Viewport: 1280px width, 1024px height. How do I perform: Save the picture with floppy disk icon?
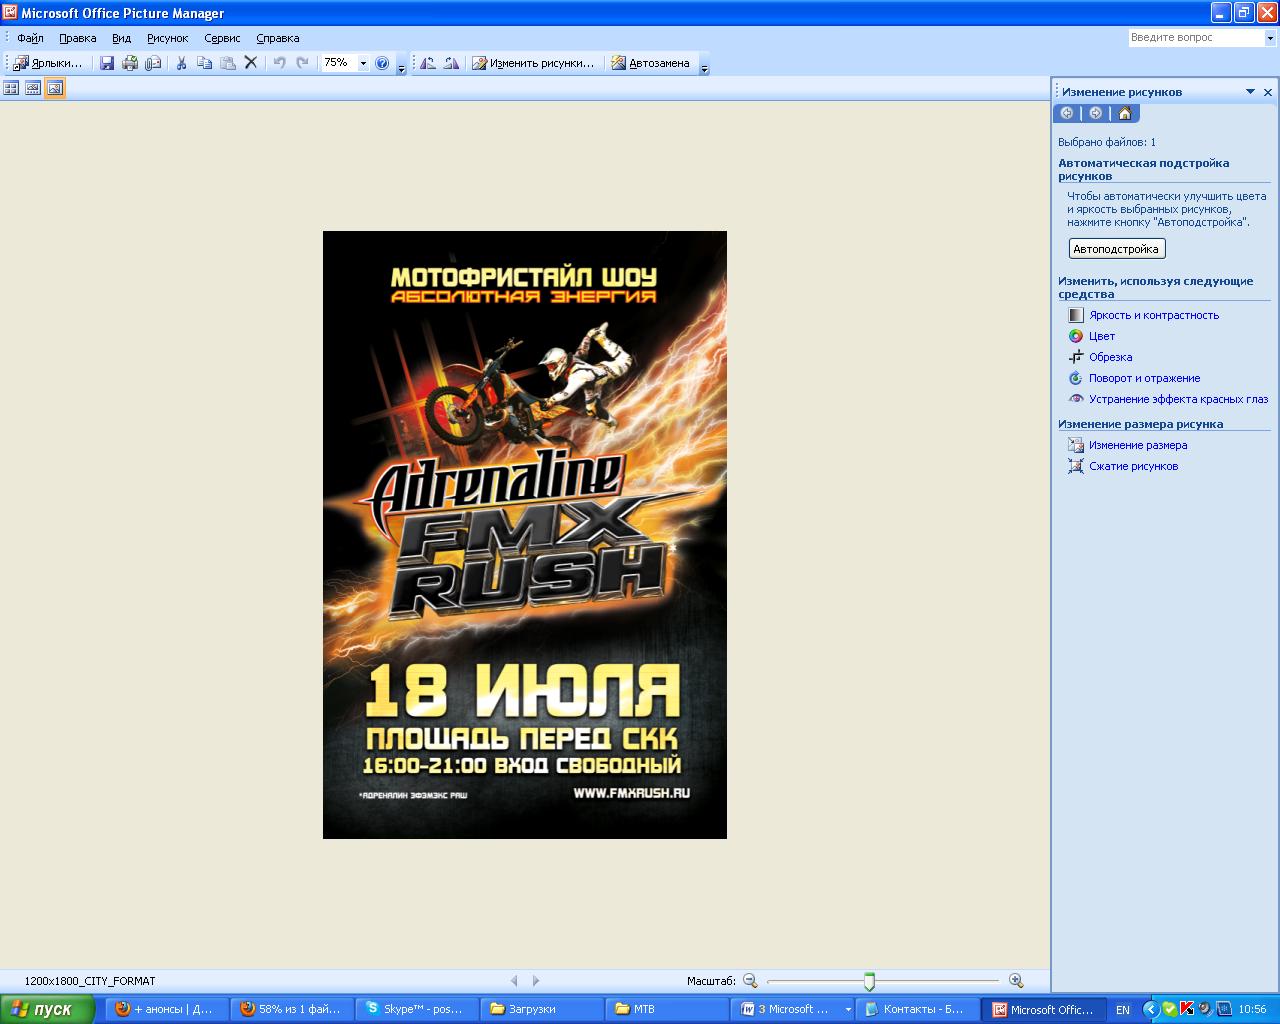coord(107,63)
